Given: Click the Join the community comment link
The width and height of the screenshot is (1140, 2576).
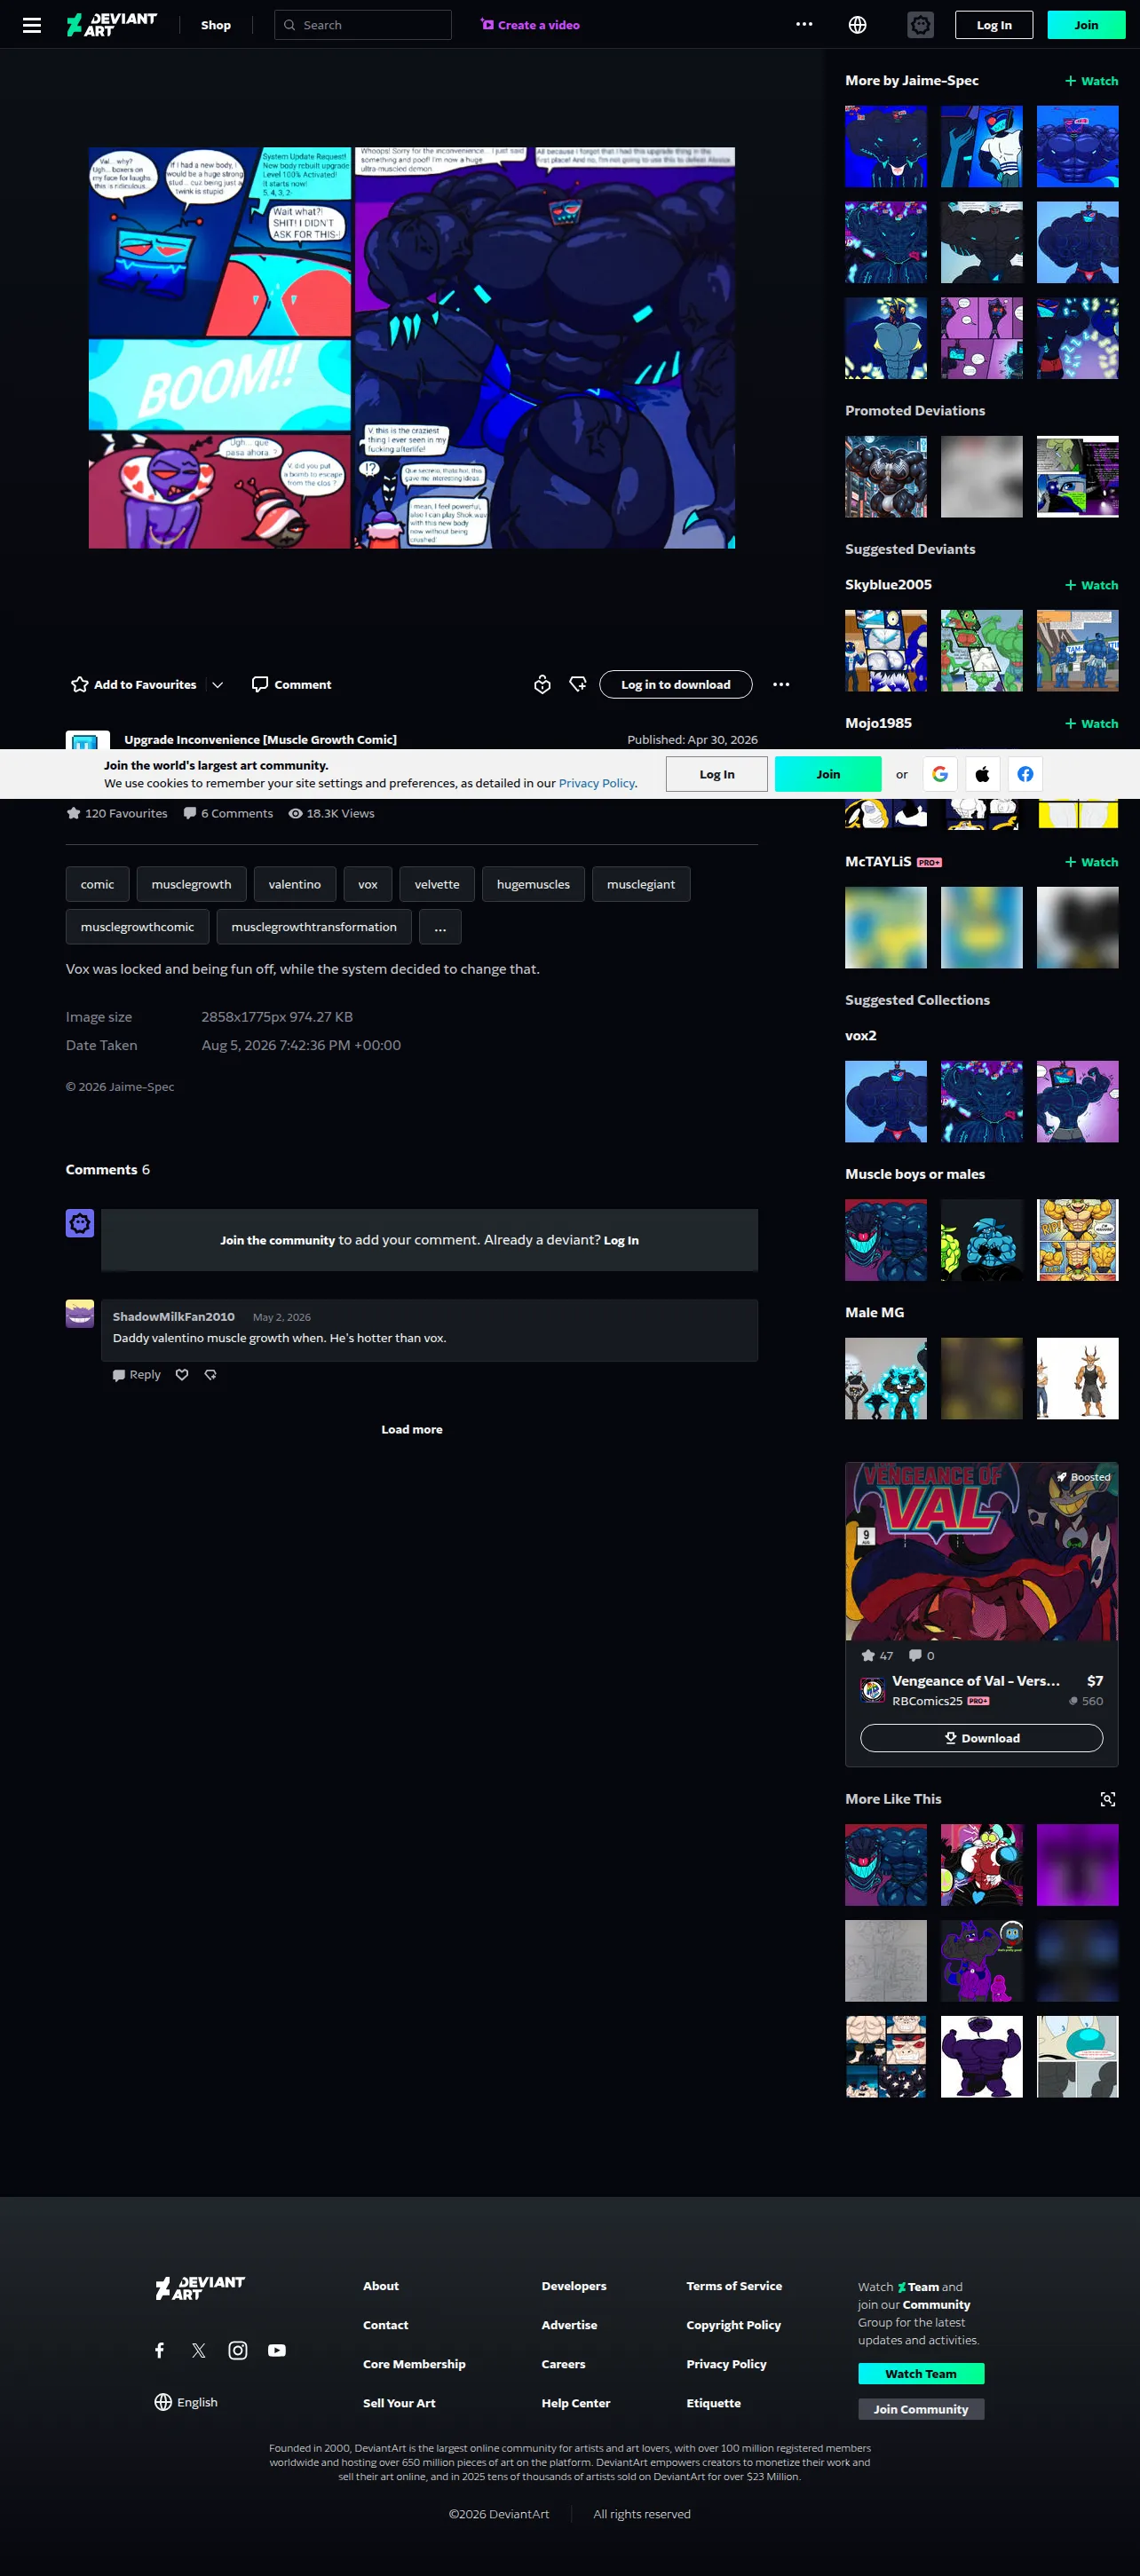Looking at the screenshot, I should pos(277,1240).
